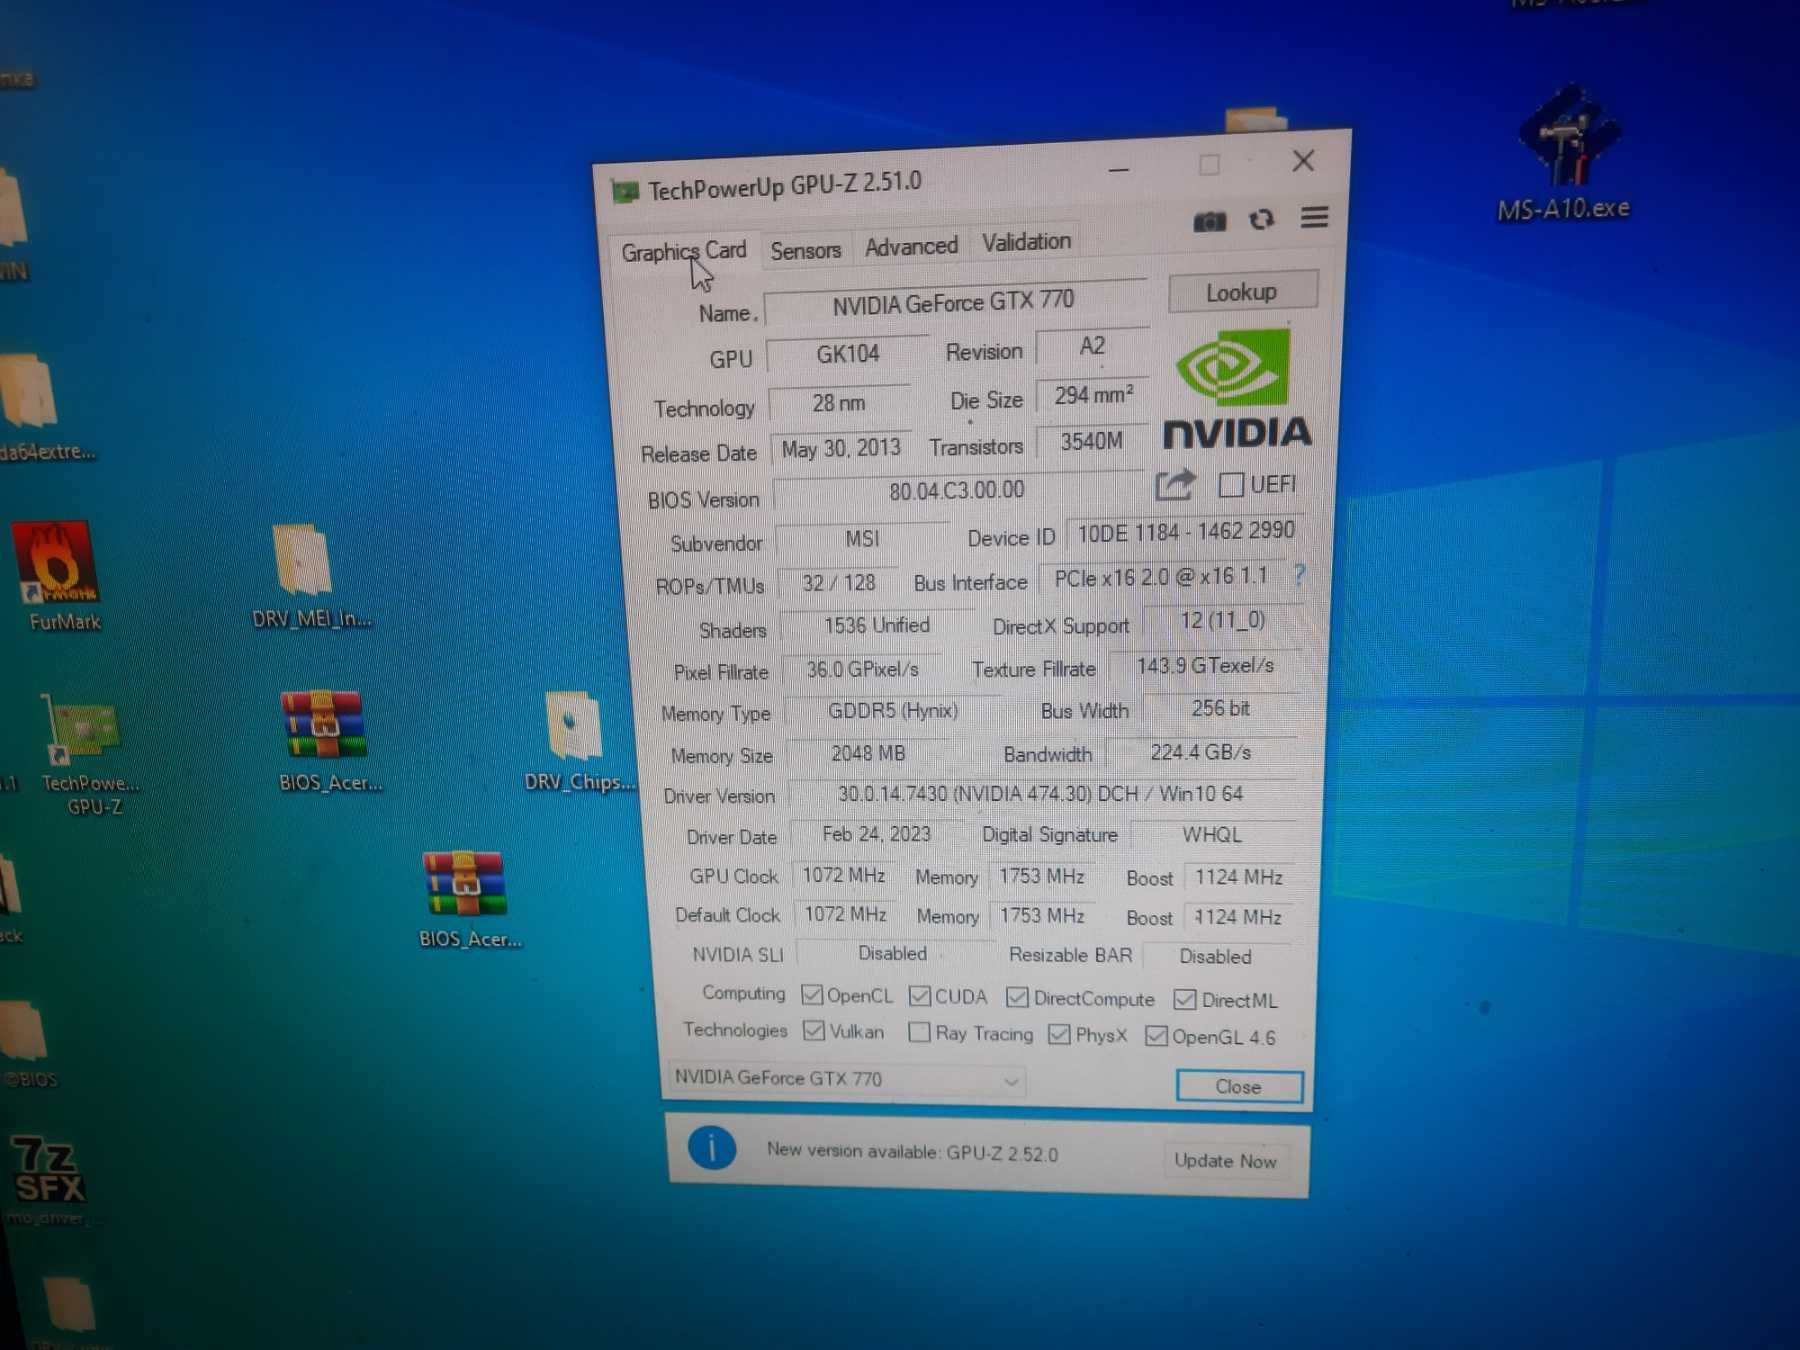Click the info icon in update banner

711,1148
